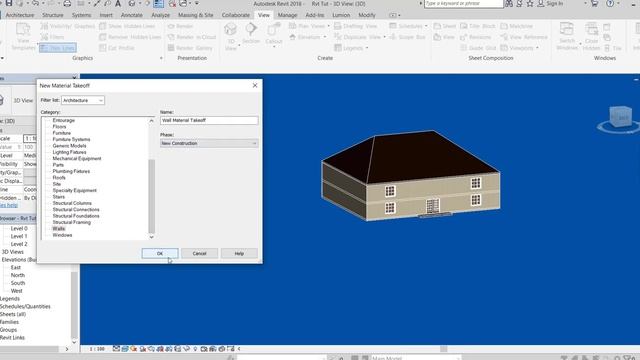
Task: Click Cut Profile in the ribbon
Action: coord(117,48)
